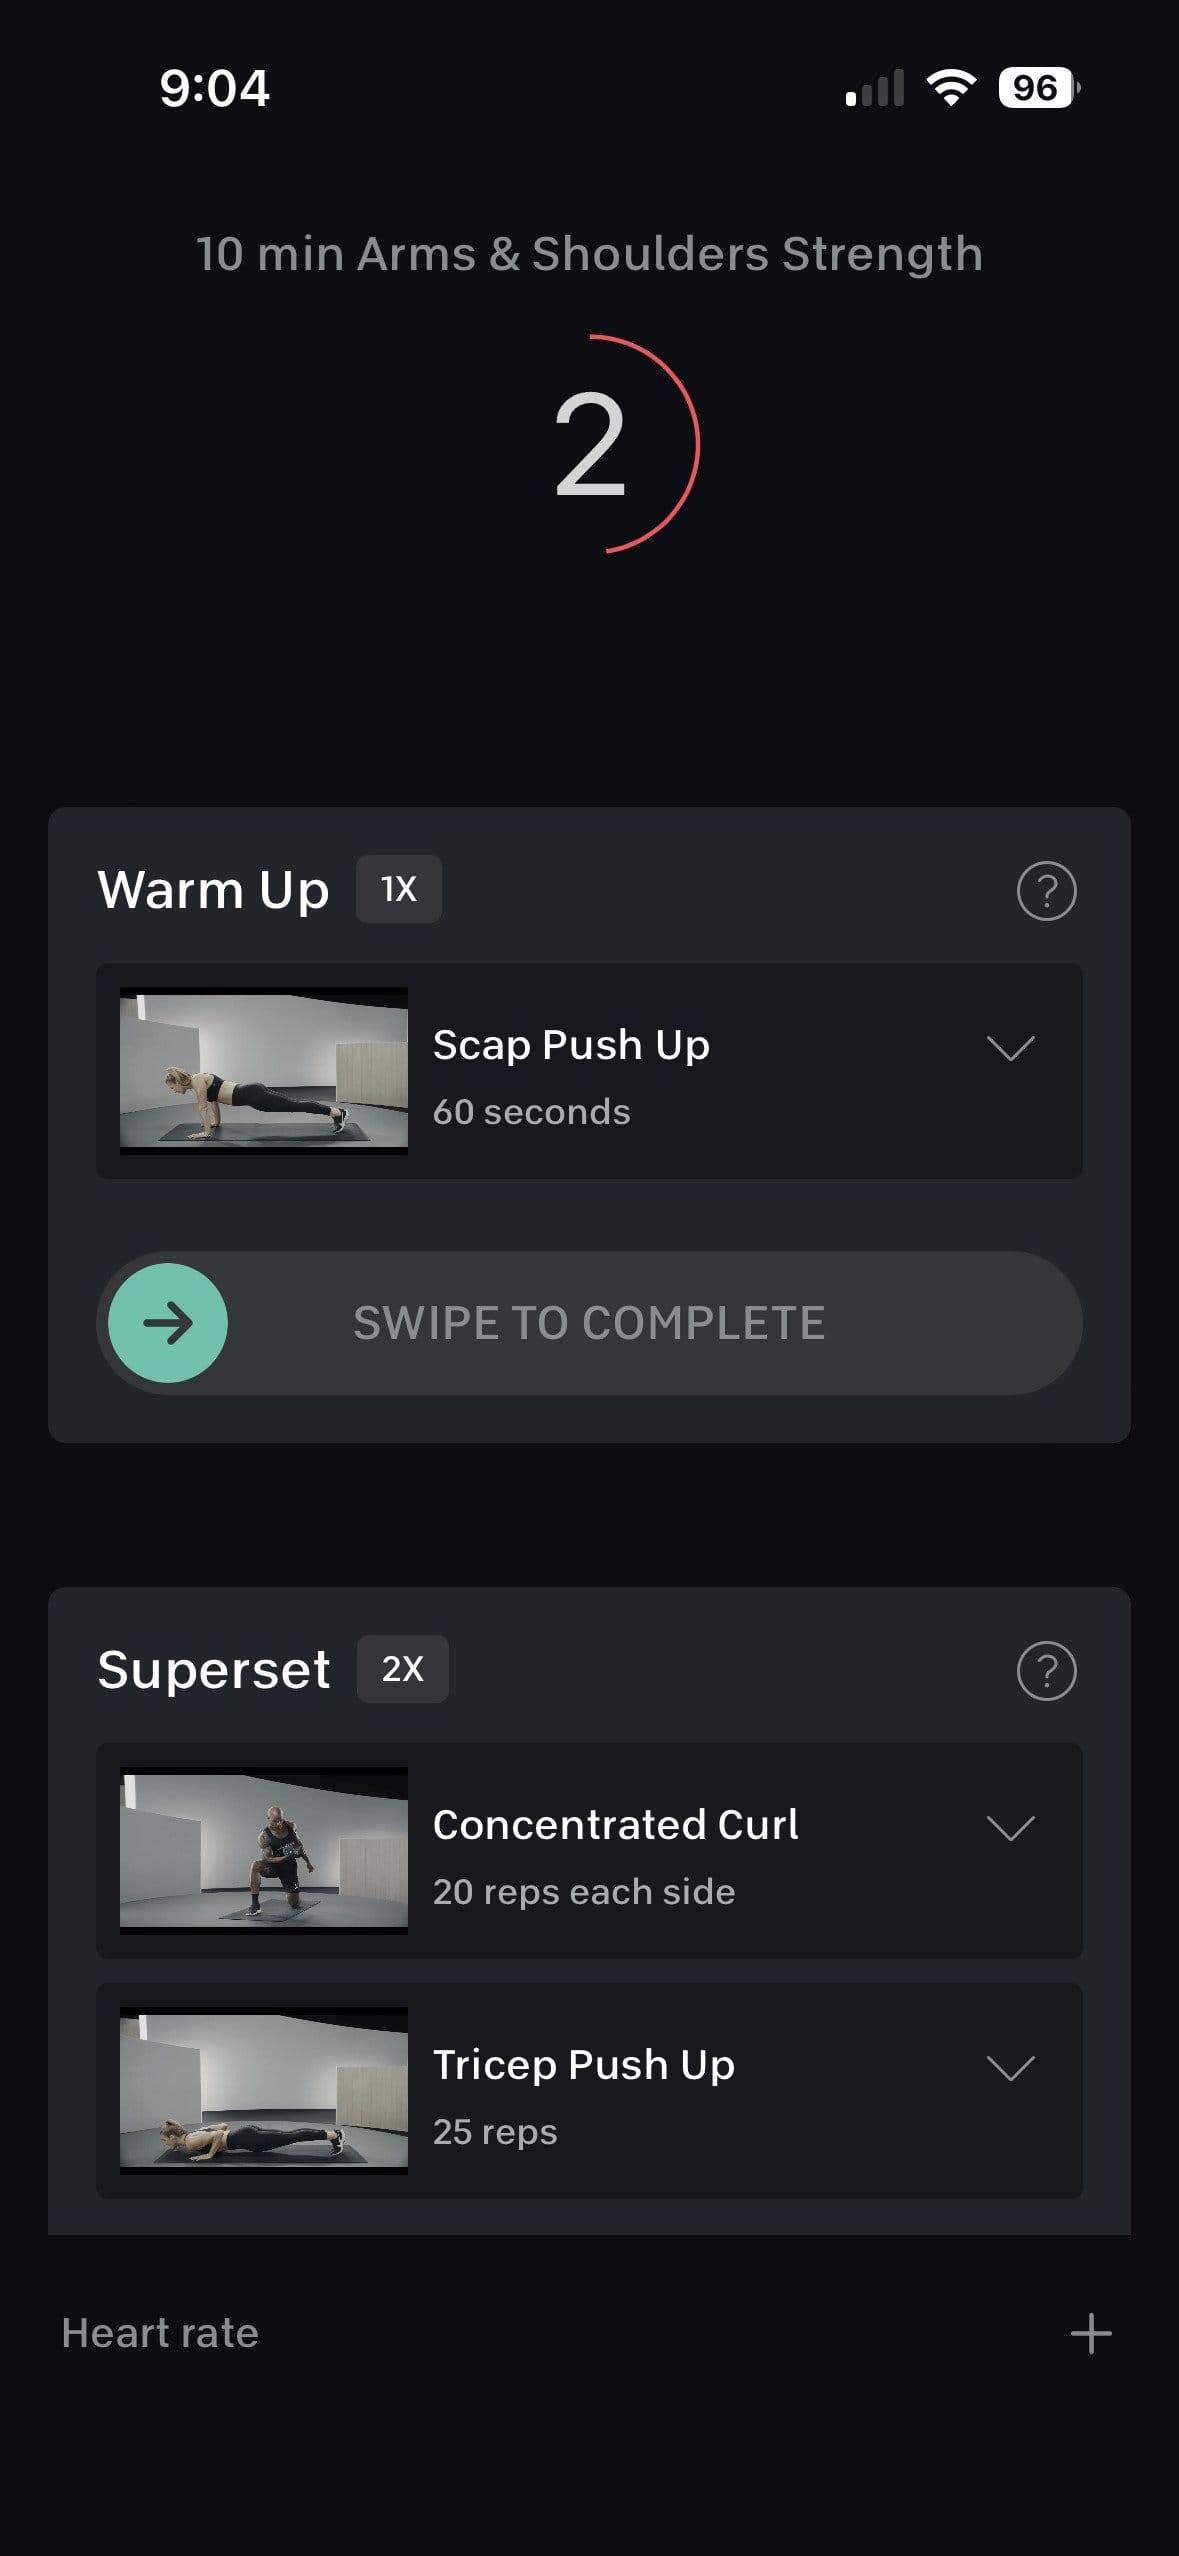Tap the green swipe arrow button
The width and height of the screenshot is (1179, 2556).
[168, 1323]
